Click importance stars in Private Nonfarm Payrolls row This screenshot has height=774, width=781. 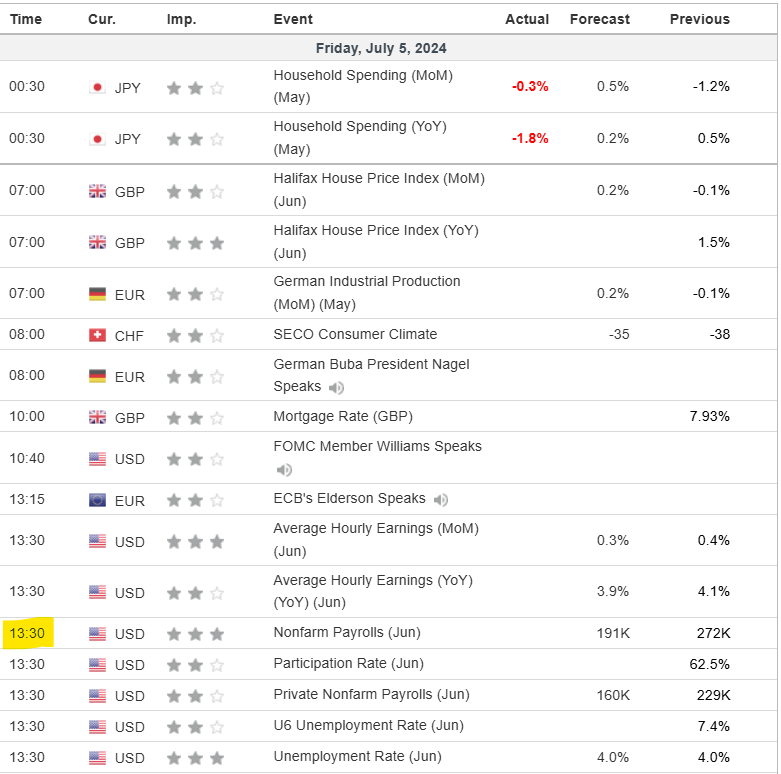point(195,696)
